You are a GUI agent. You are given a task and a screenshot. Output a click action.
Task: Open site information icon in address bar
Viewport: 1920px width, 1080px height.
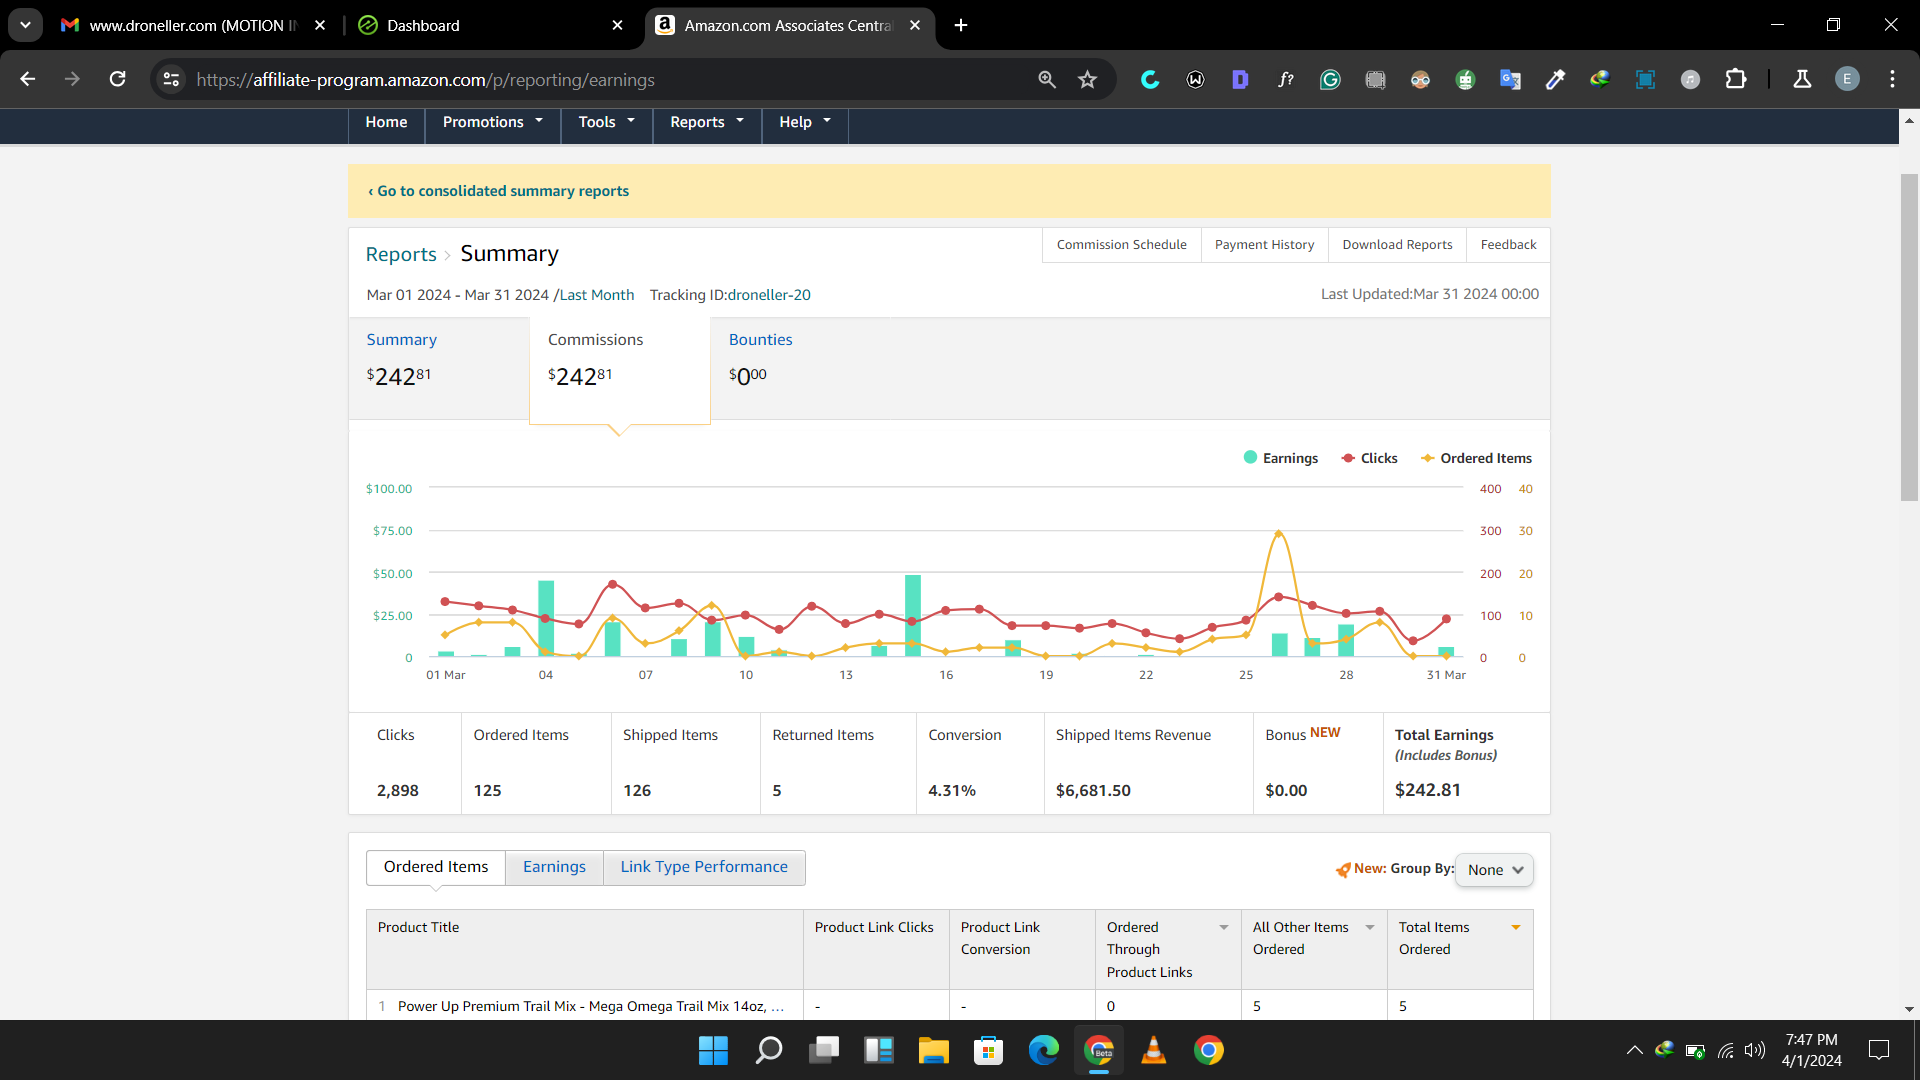coord(171,79)
